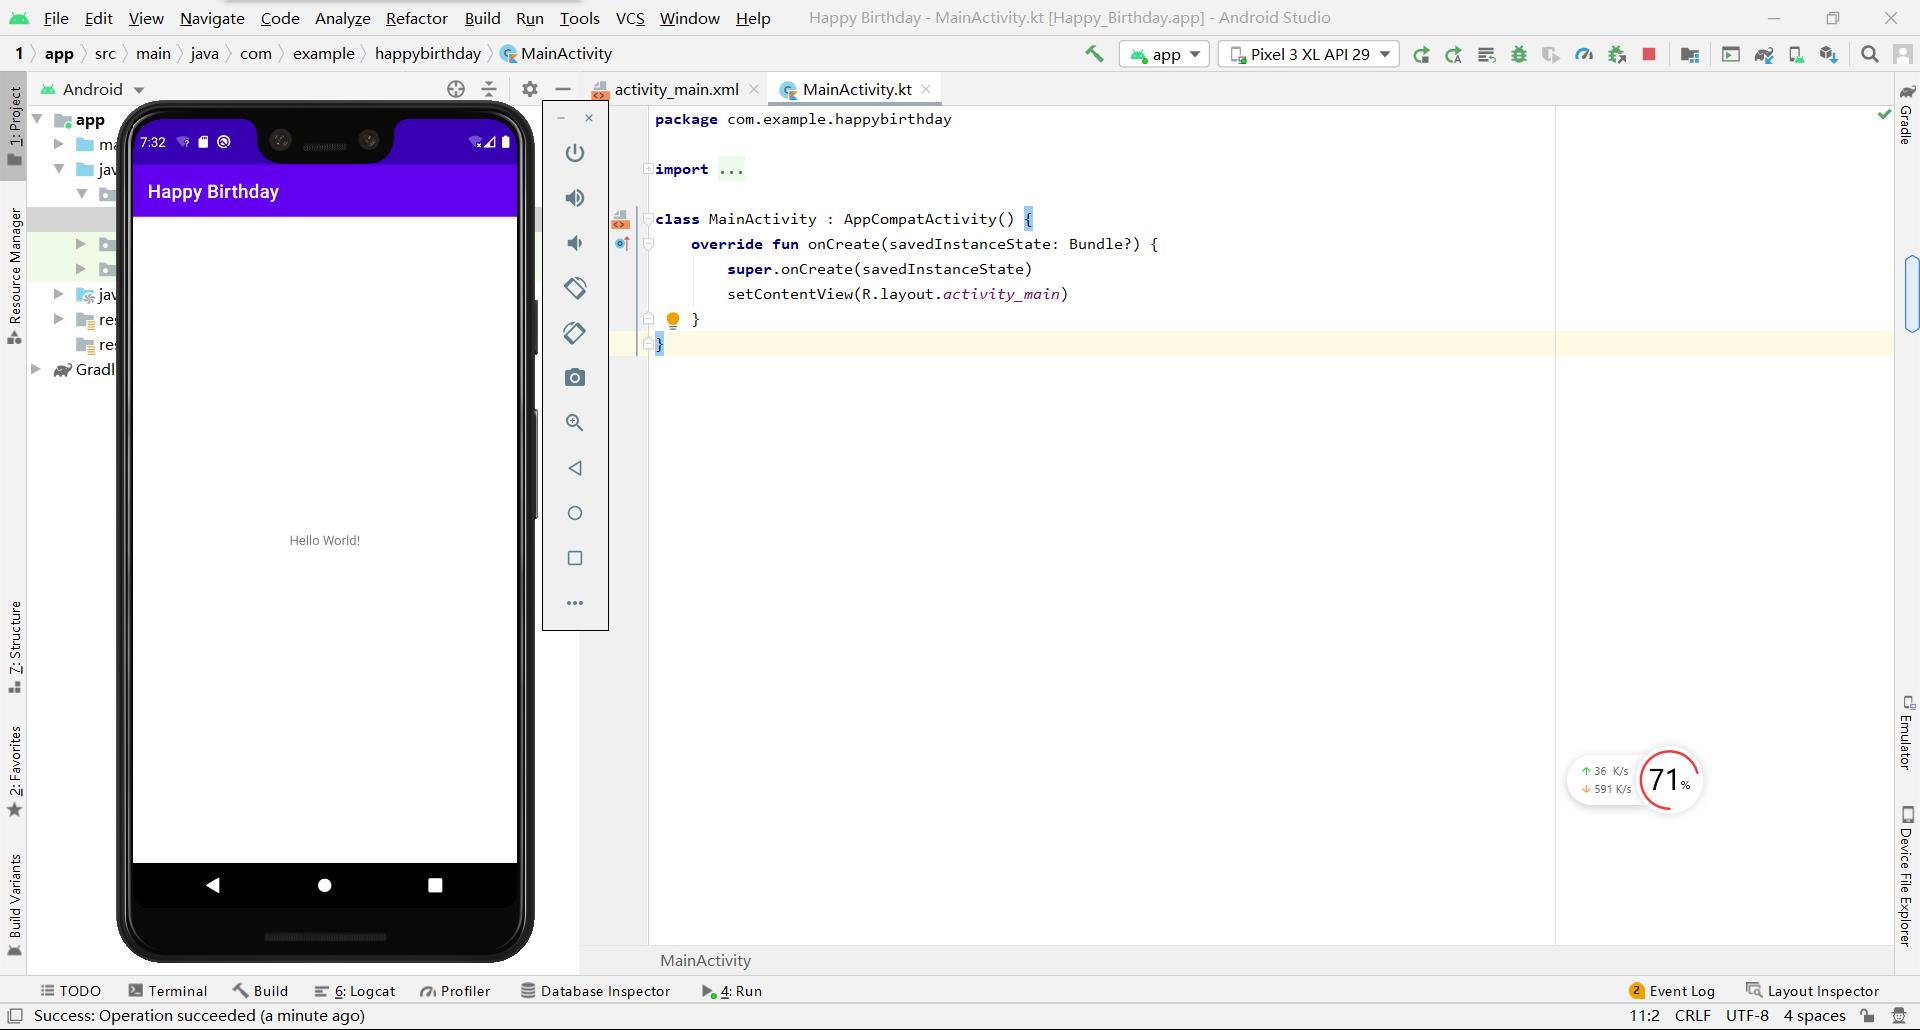
Task: Click the emulator Volume Up button
Action: 575,198
